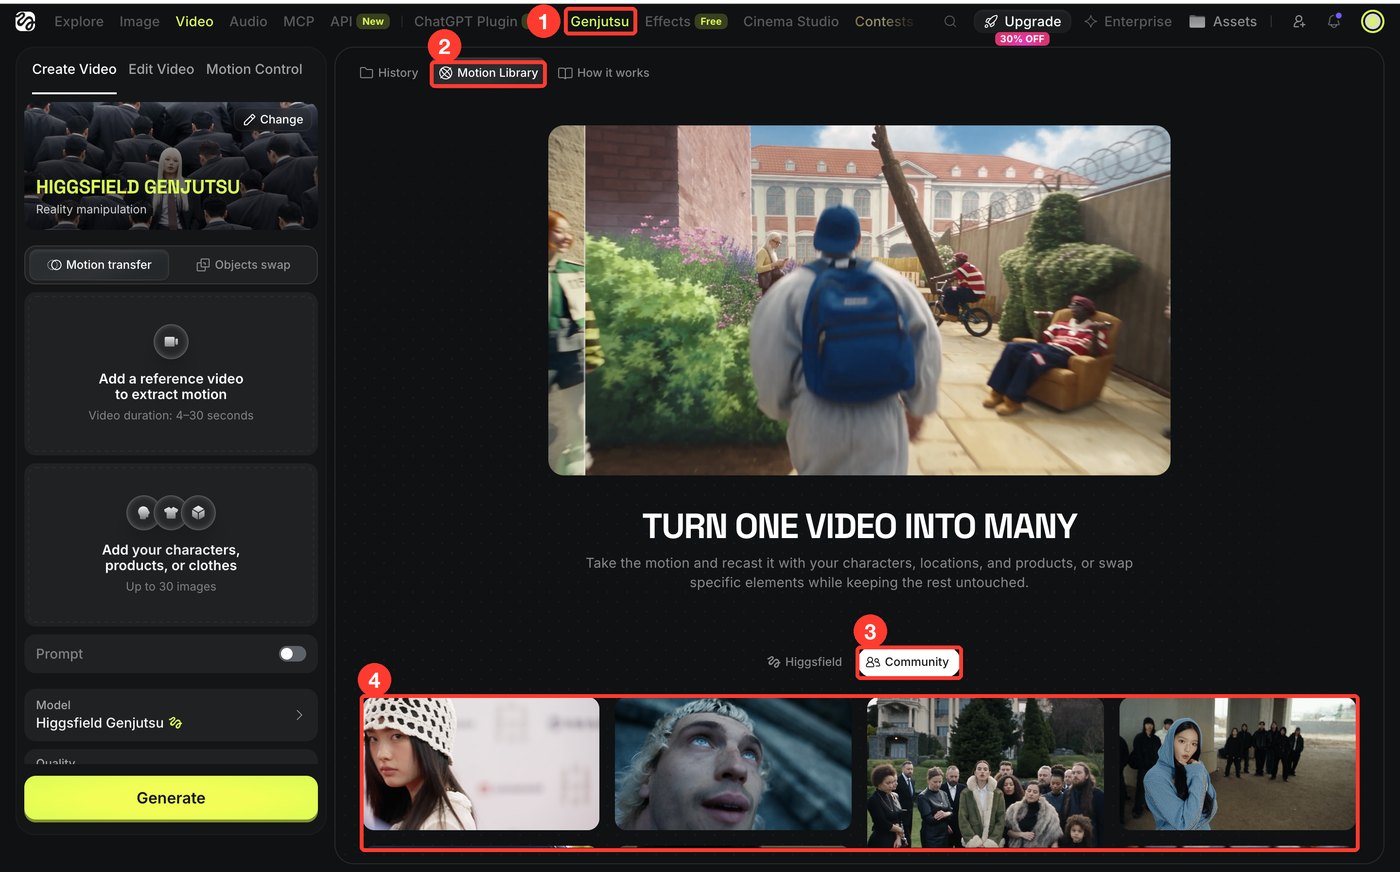This screenshot has width=1400, height=872.
Task: Click the Higgsfield logo icon
Action: [25, 21]
